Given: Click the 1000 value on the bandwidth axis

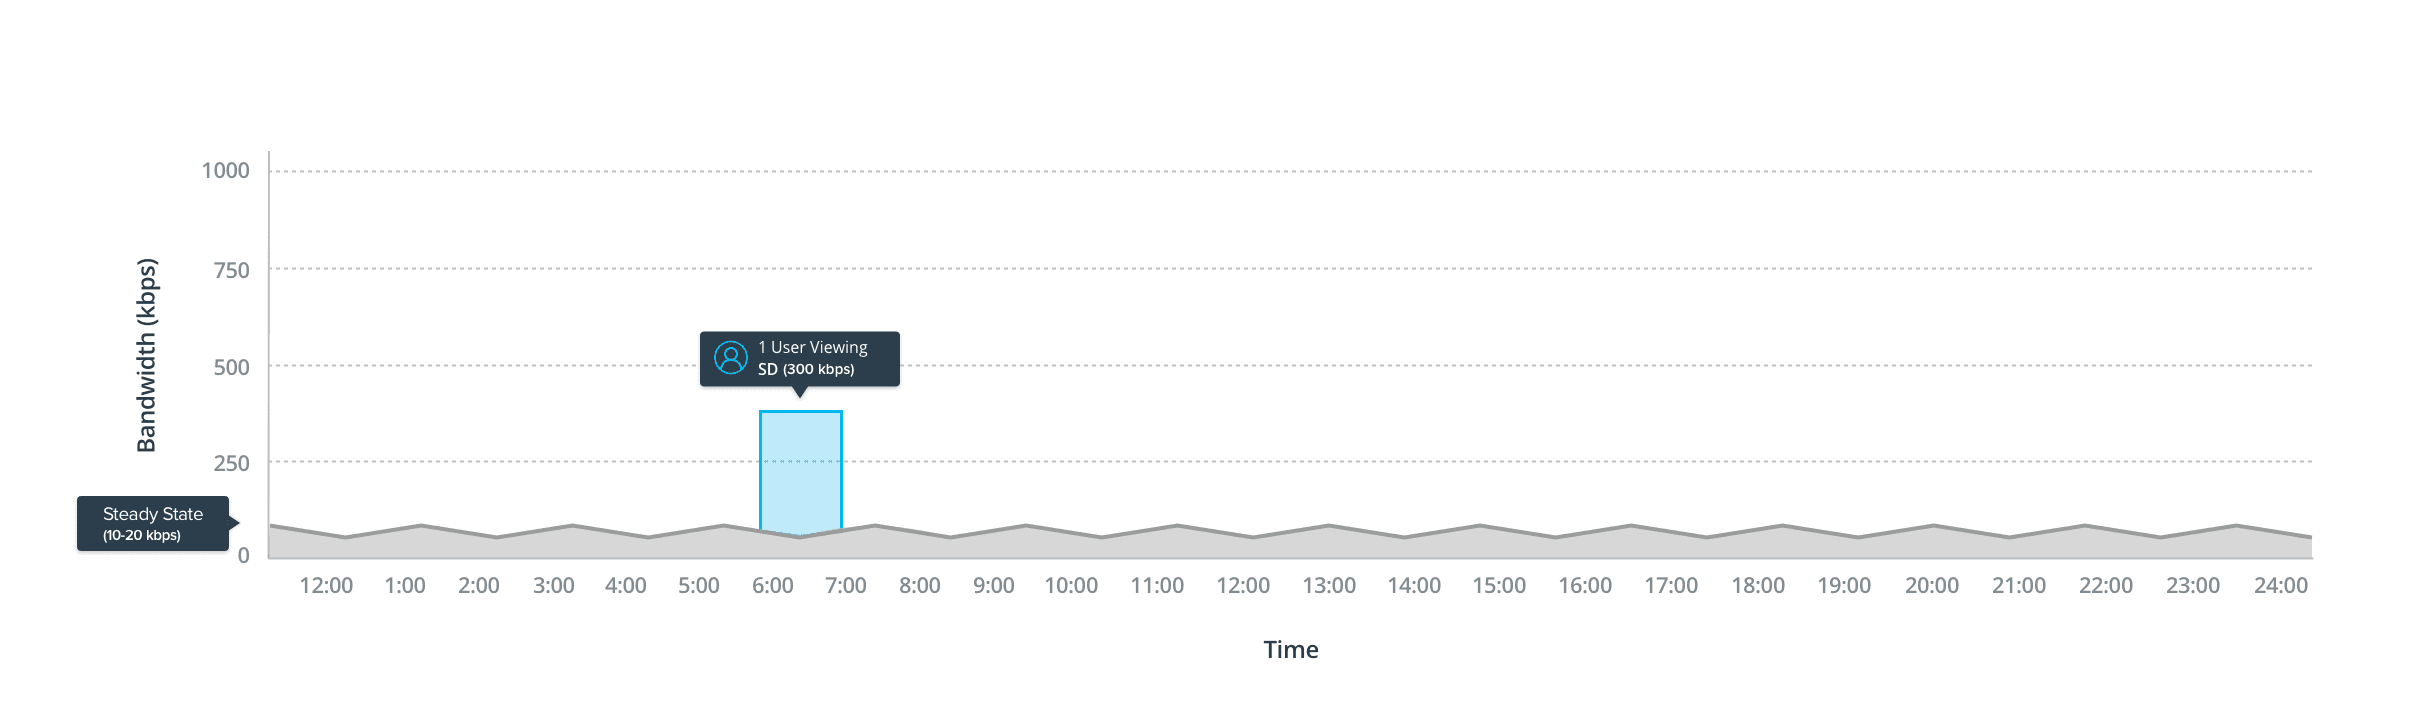Looking at the screenshot, I should coord(225,171).
